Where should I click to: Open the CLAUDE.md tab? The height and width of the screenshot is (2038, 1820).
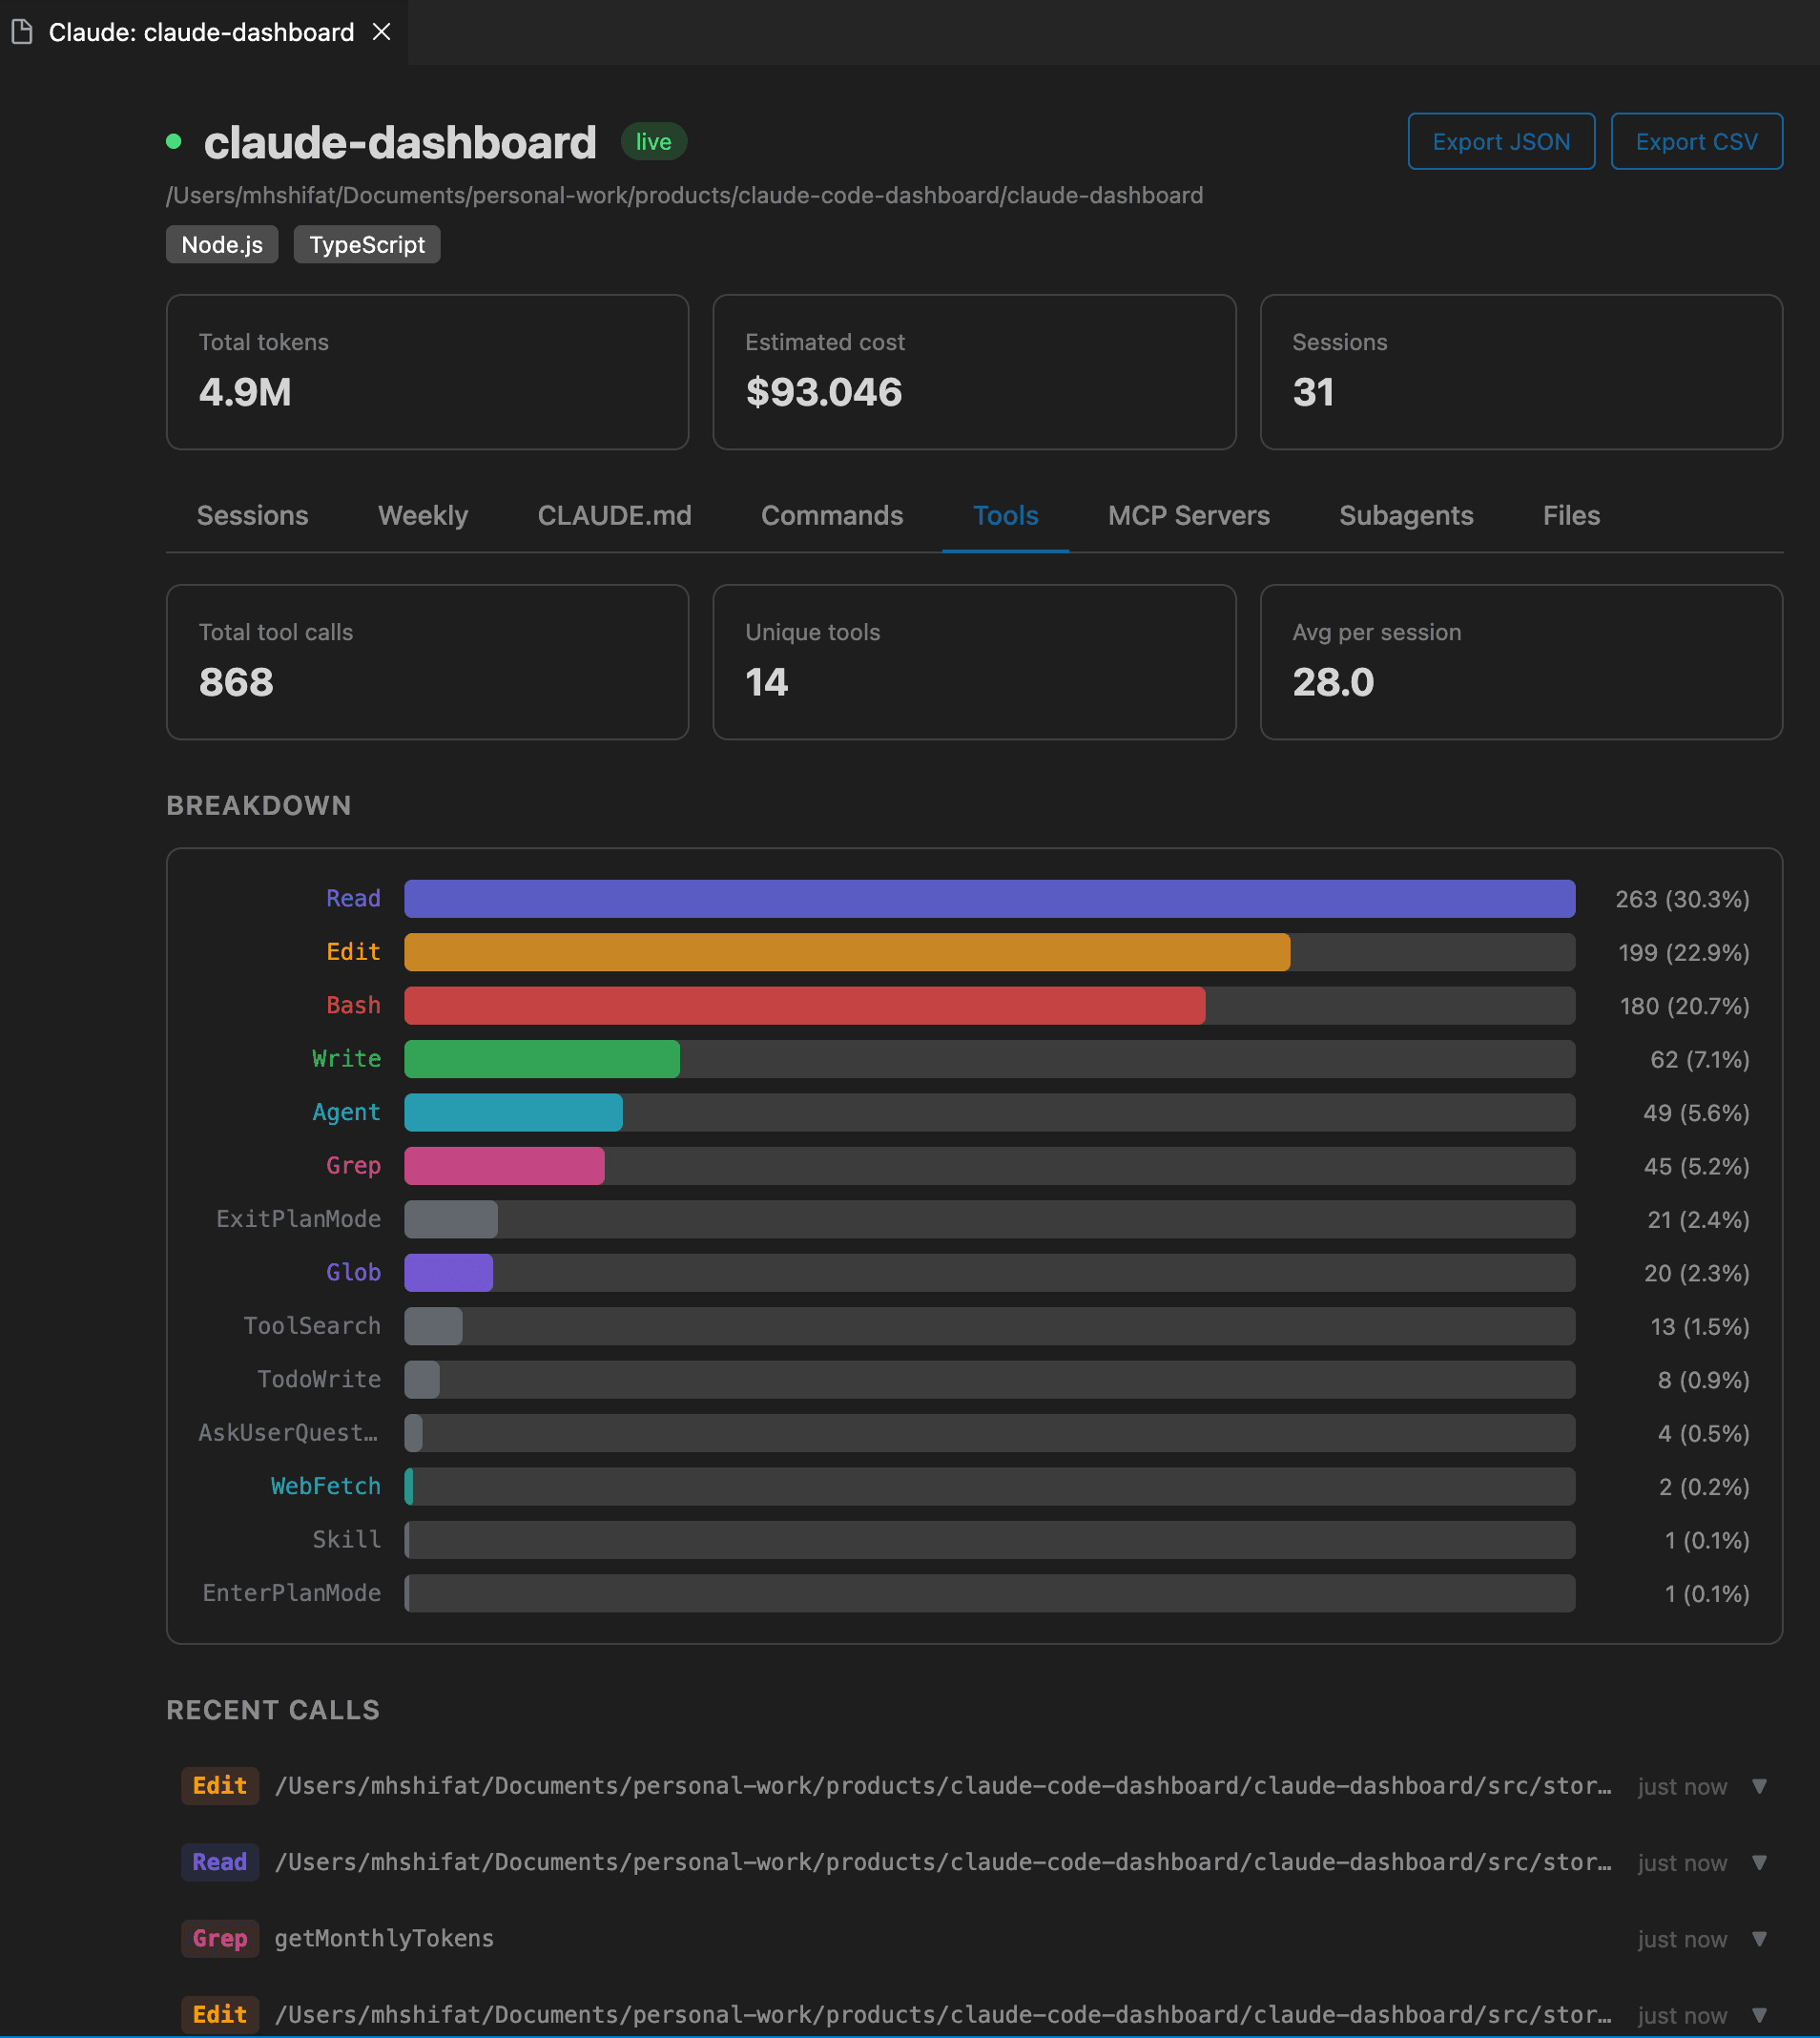point(614,516)
